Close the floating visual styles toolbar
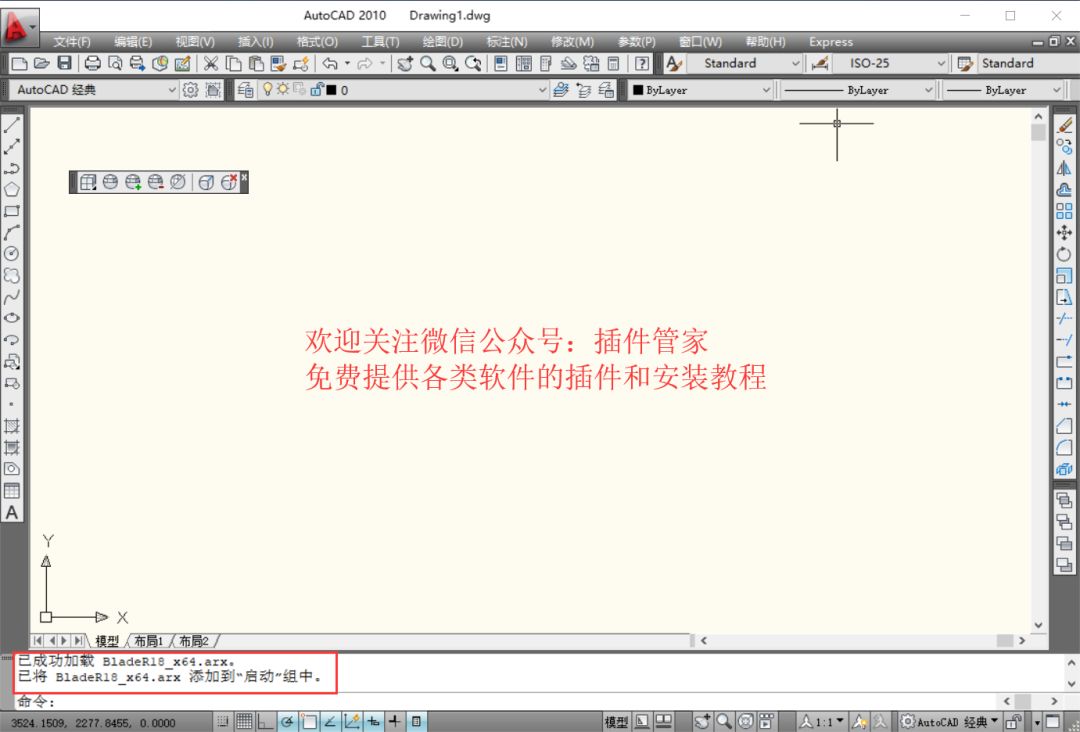Screen dimensions: 1080x732 pyautogui.click(x=244, y=177)
